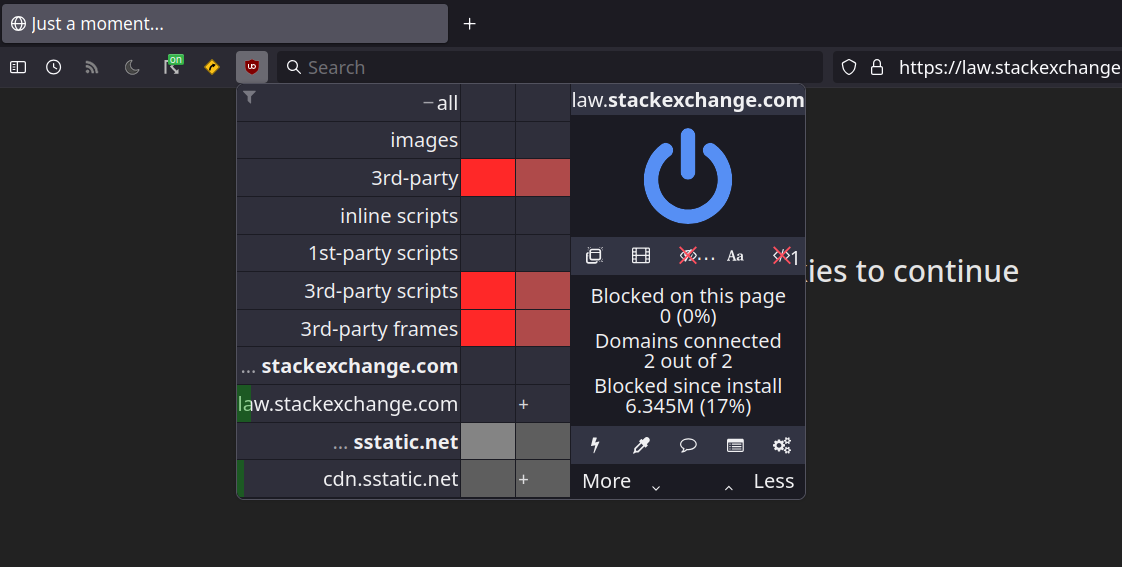This screenshot has height=567, width=1122.
Task: Click 'Blocked since install 6.345M (17%)' text
Action: point(688,396)
